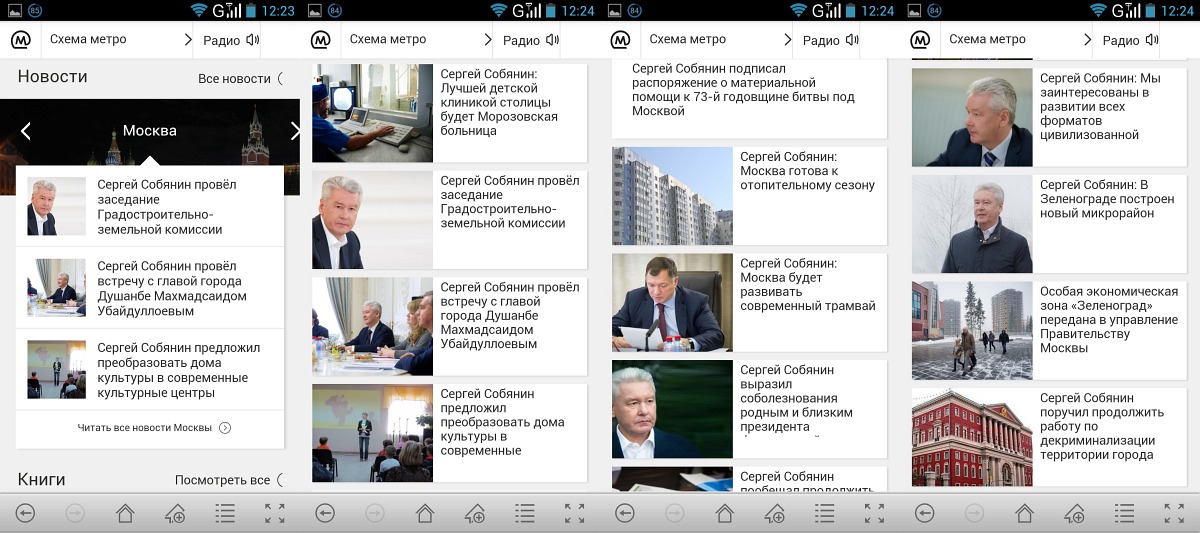Open list icon under the Зеленоград screen
1200x533 pixels.
[x=1125, y=513]
